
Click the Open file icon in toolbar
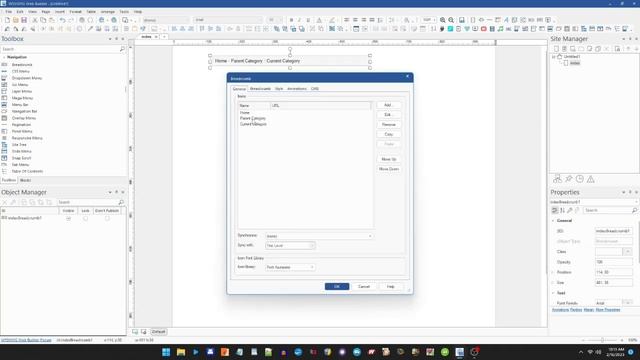pos(16,20)
